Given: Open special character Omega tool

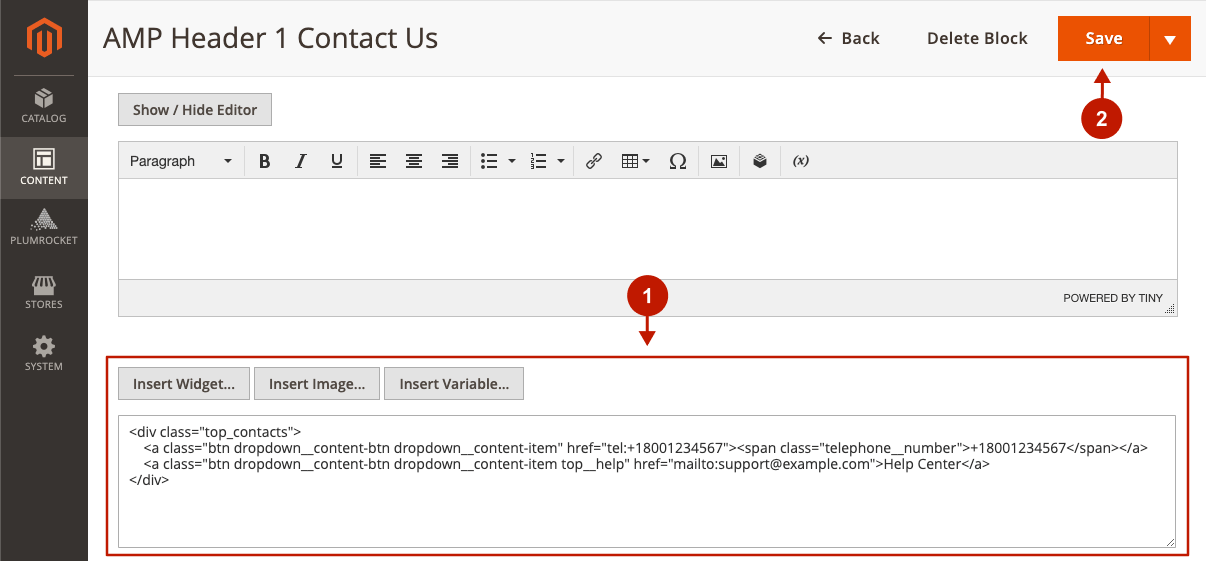Looking at the screenshot, I should 677,161.
